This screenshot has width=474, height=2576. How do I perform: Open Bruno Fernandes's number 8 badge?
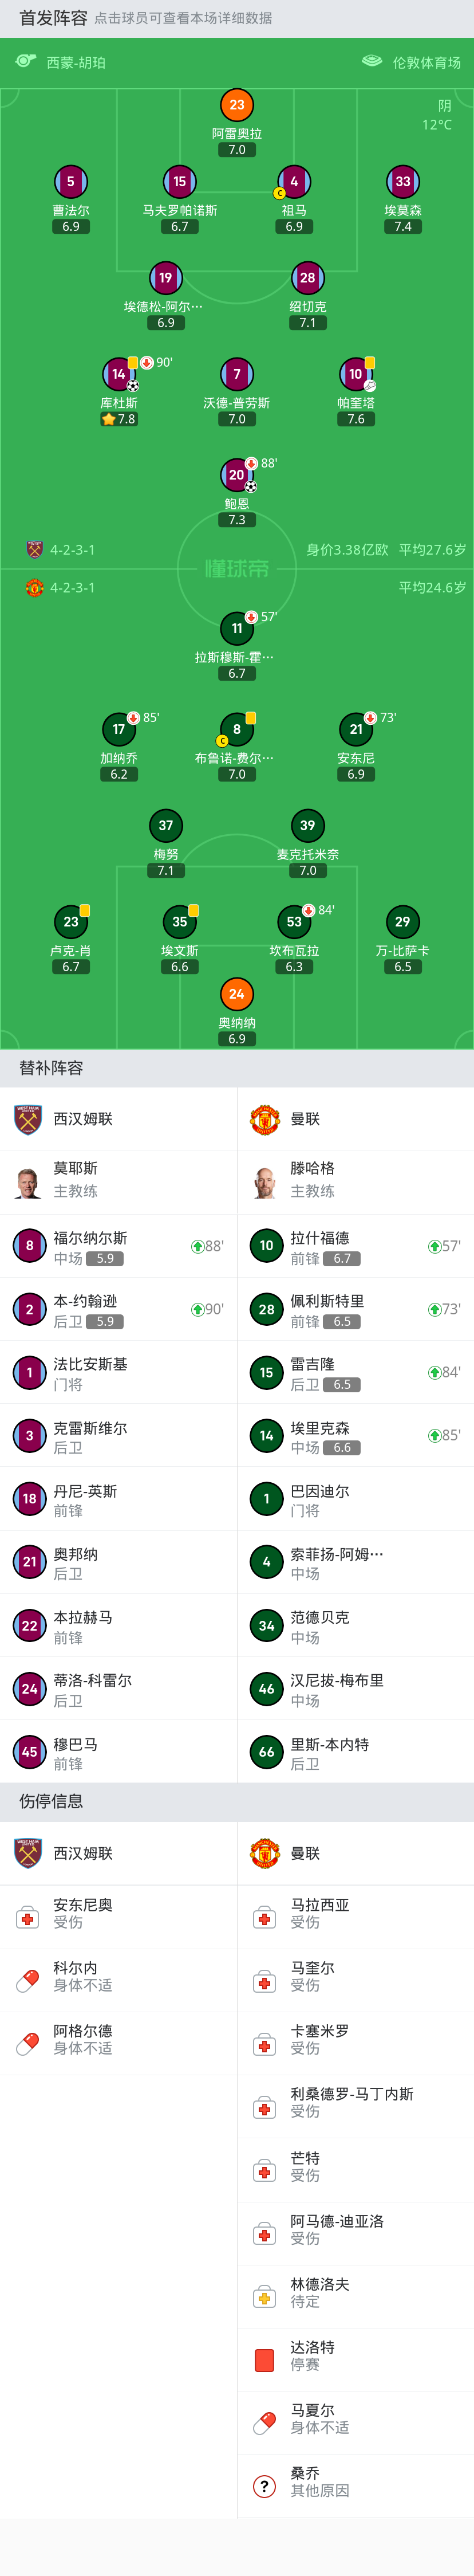(237, 729)
